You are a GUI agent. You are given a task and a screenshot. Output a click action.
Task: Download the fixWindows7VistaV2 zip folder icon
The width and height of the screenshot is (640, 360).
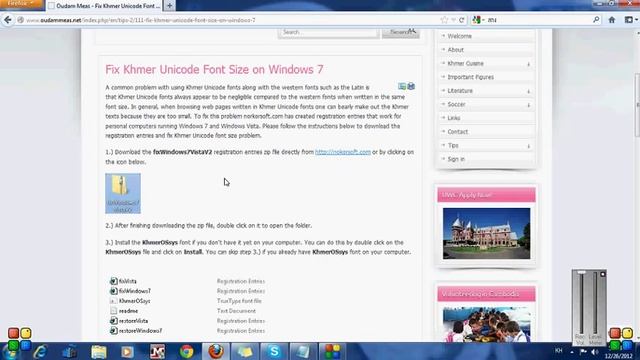(x=123, y=193)
